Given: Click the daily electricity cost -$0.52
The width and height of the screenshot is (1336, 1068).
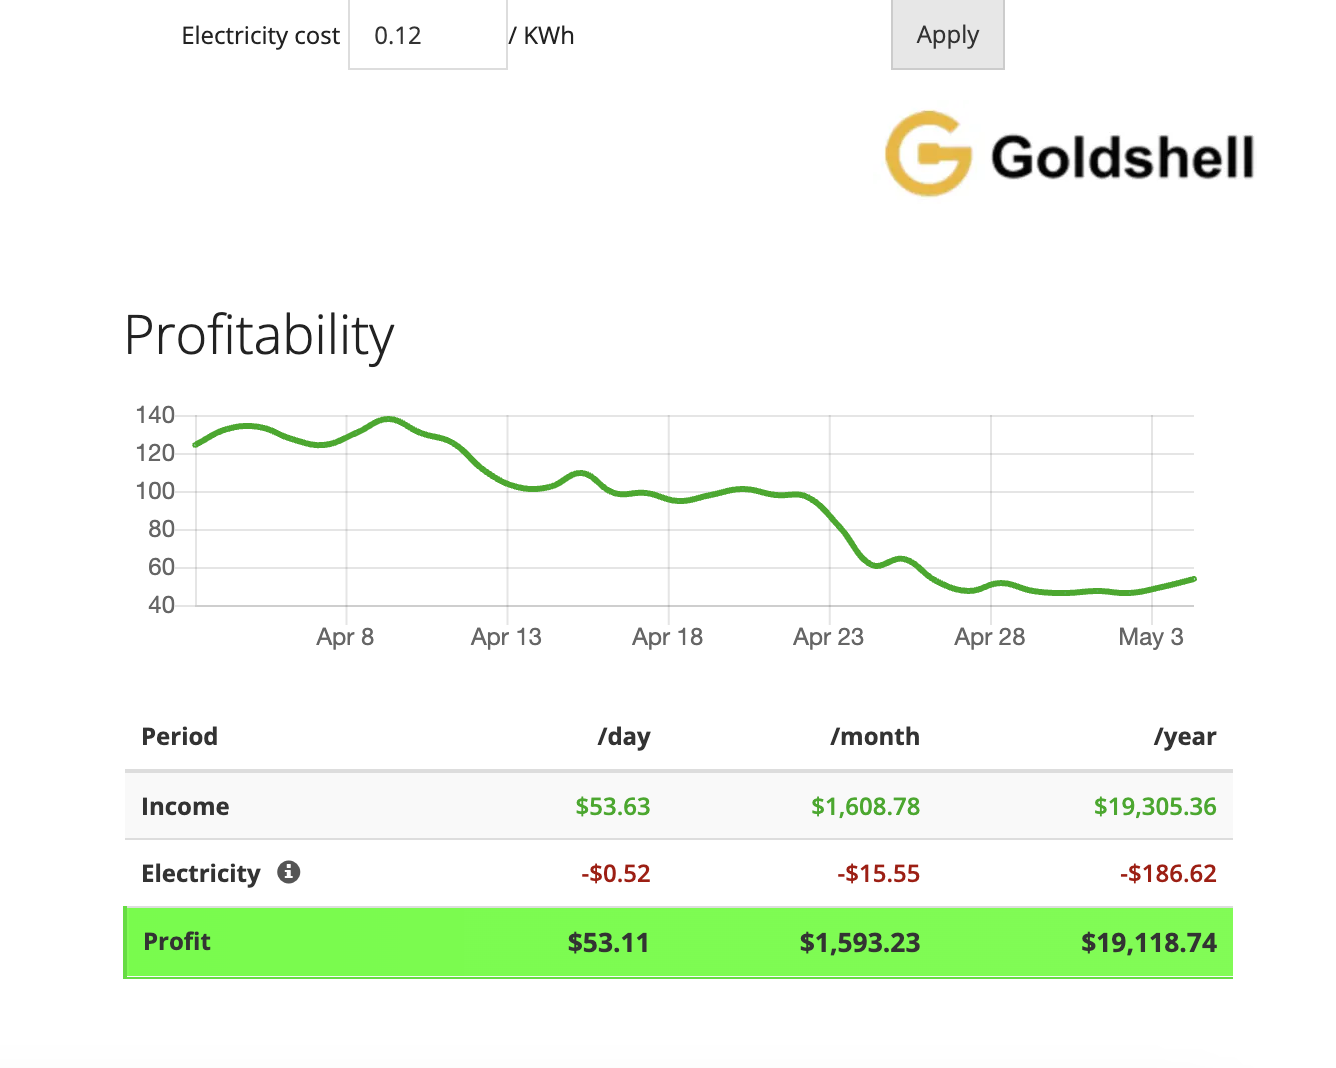Looking at the screenshot, I should (x=616, y=872).
